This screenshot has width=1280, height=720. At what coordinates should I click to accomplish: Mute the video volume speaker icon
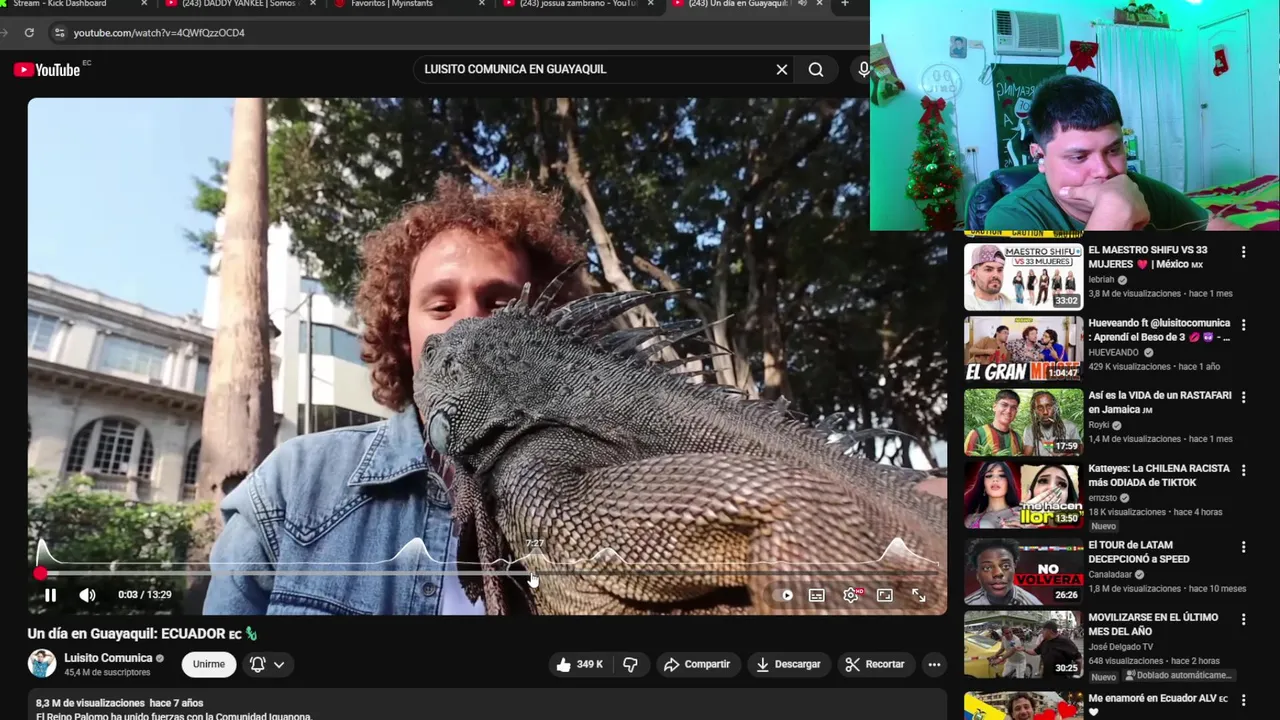(x=88, y=595)
